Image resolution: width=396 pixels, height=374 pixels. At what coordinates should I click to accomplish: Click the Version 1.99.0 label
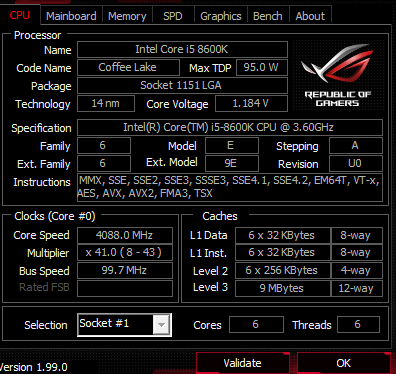click(x=33, y=367)
